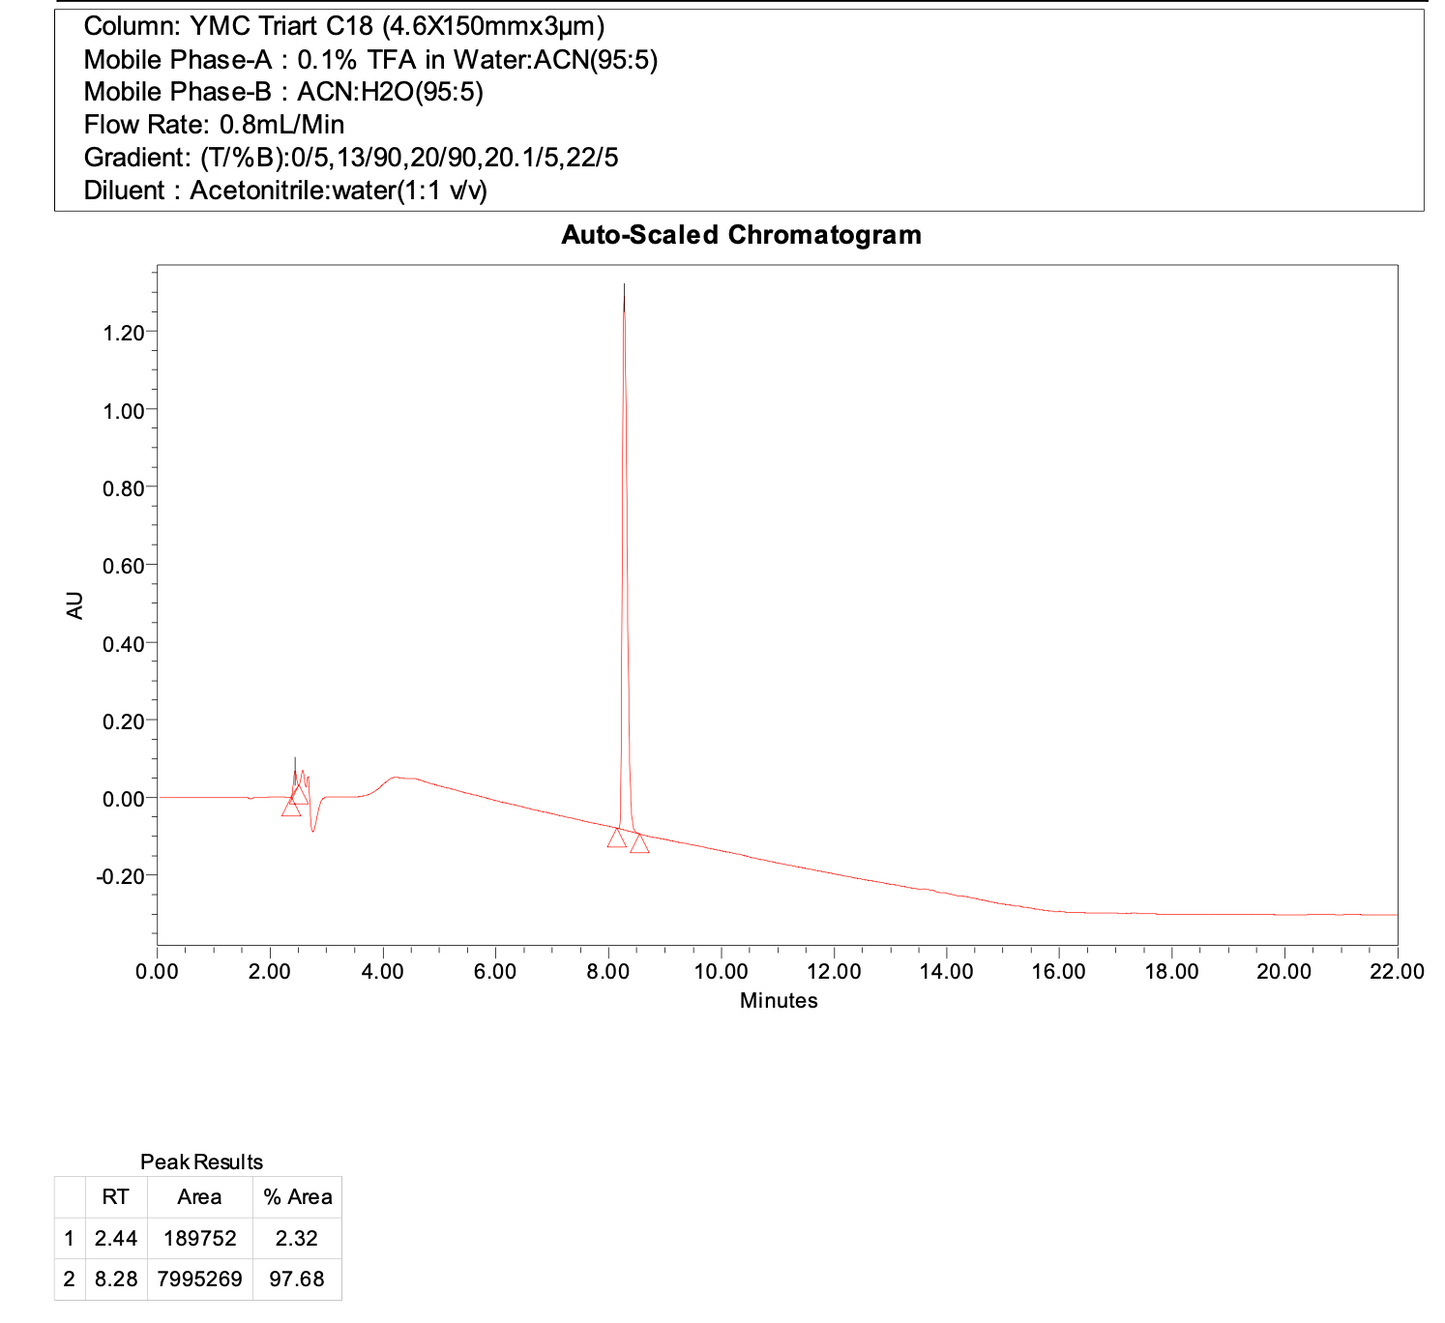Click the AU y-axis label
The width and height of the screenshot is (1445, 1323).
click(x=75, y=605)
